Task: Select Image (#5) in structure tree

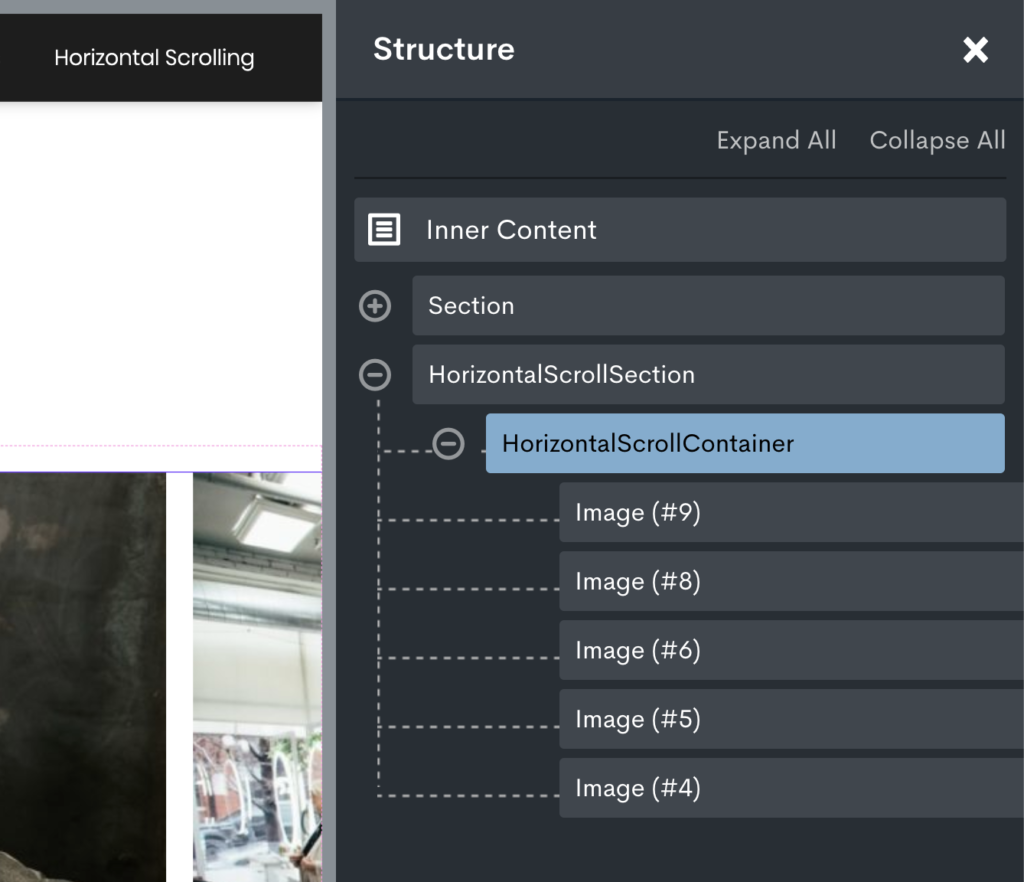Action: 792,719
